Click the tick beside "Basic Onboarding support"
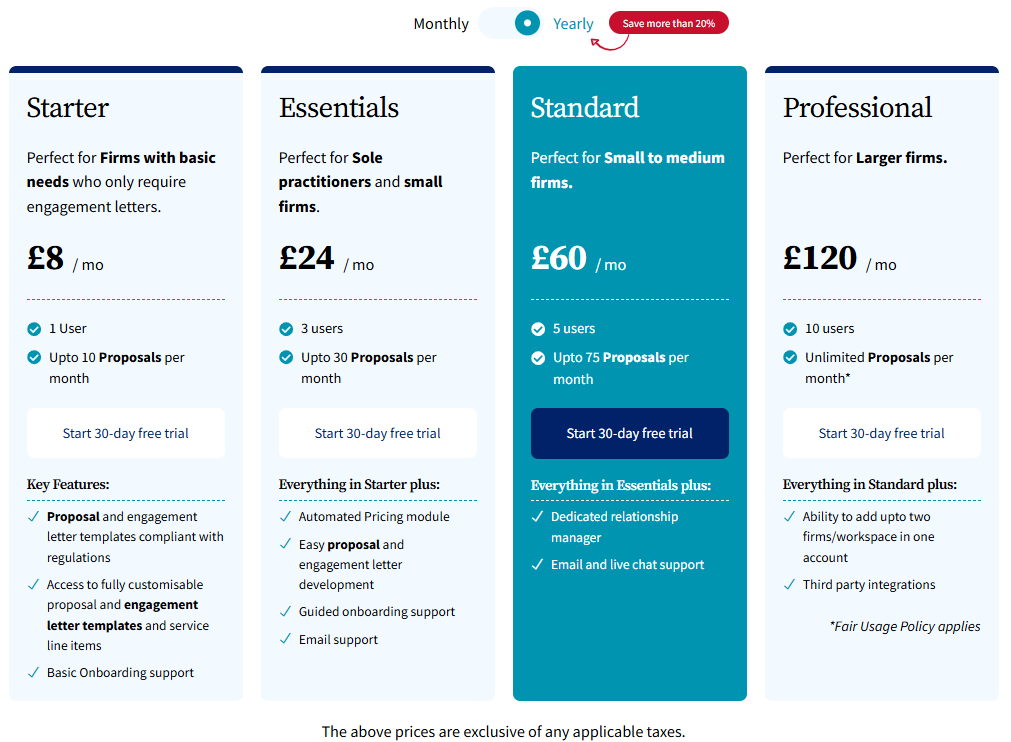Image resolution: width=1011 pixels, height=742 pixels. coord(34,672)
